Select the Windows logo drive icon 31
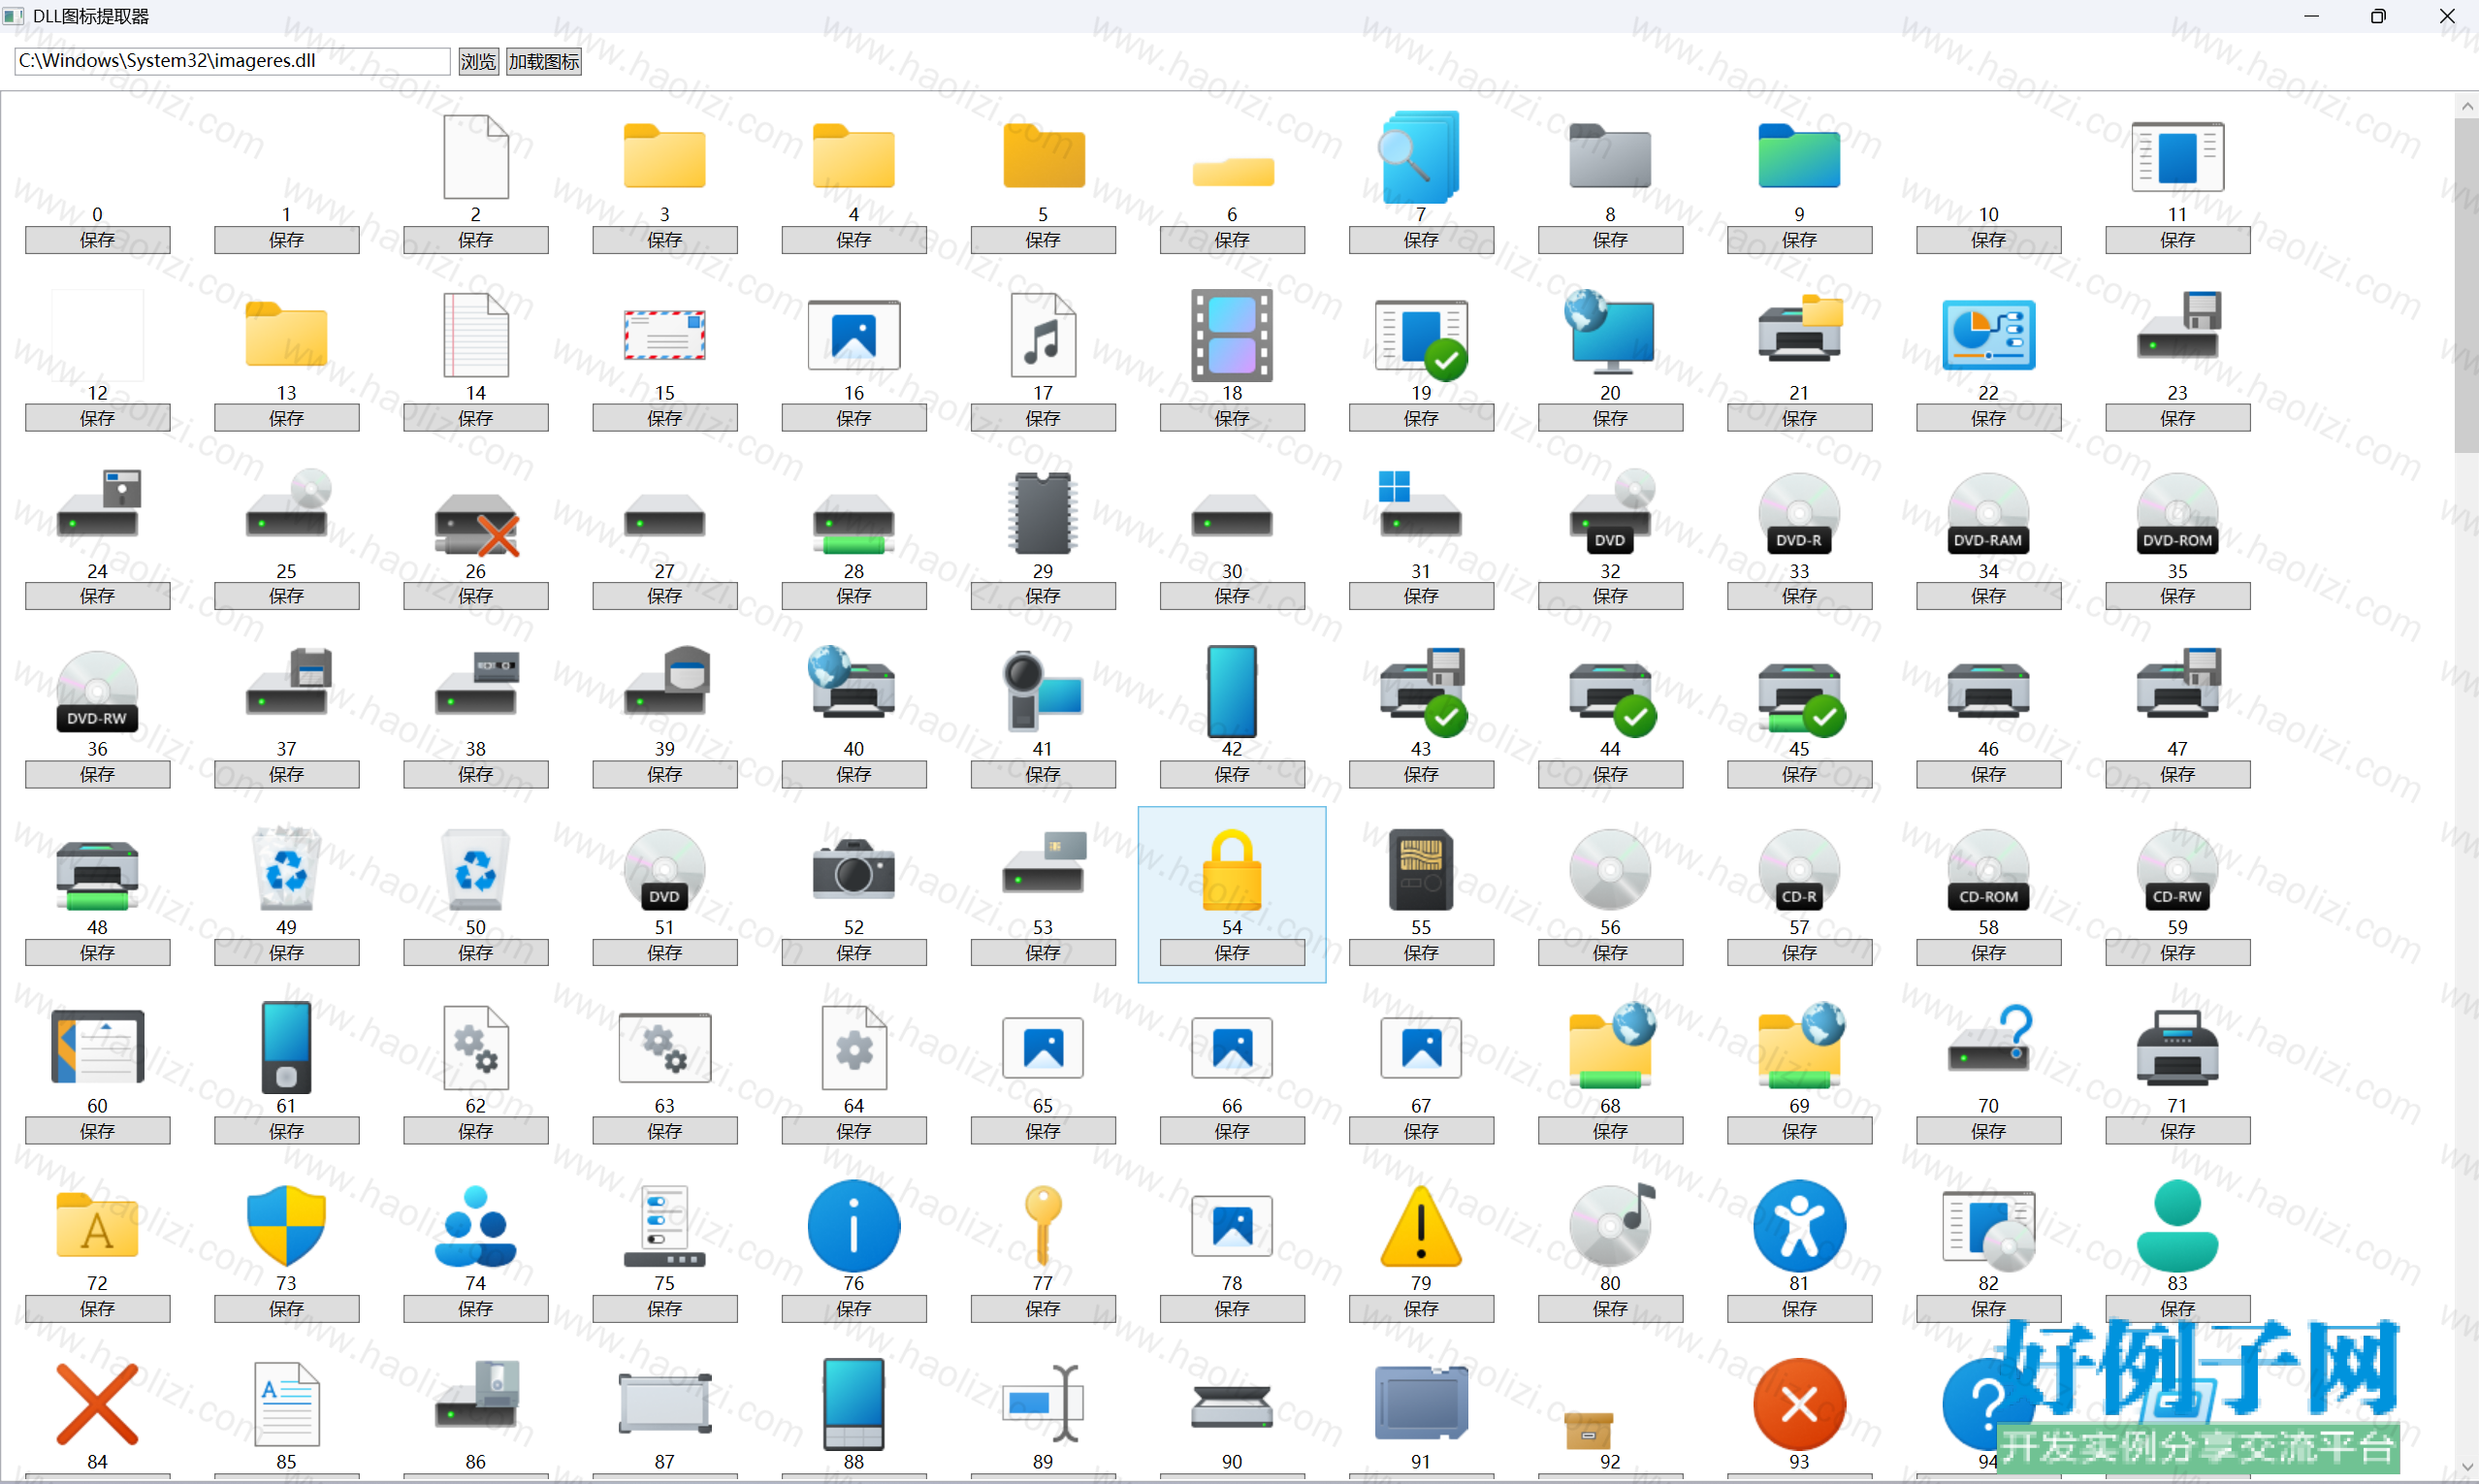Image resolution: width=2479 pixels, height=1484 pixels. [1420, 503]
